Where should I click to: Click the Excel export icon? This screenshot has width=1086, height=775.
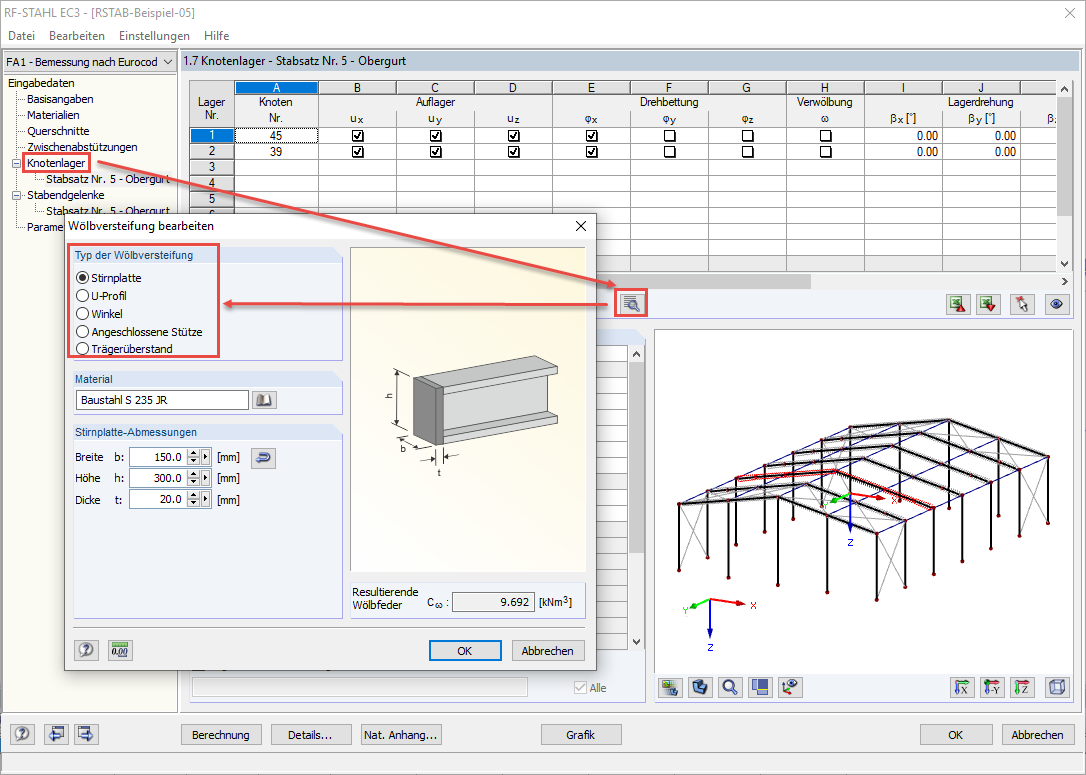[958, 304]
